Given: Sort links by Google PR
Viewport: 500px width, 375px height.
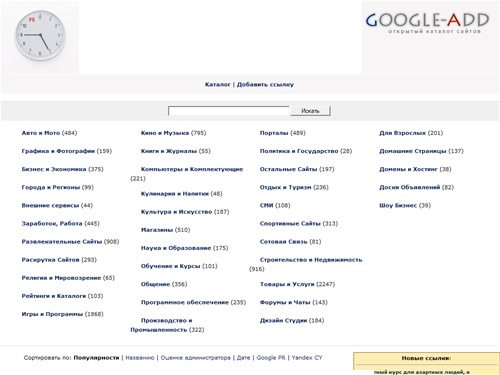Looking at the screenshot, I should [271, 358].
